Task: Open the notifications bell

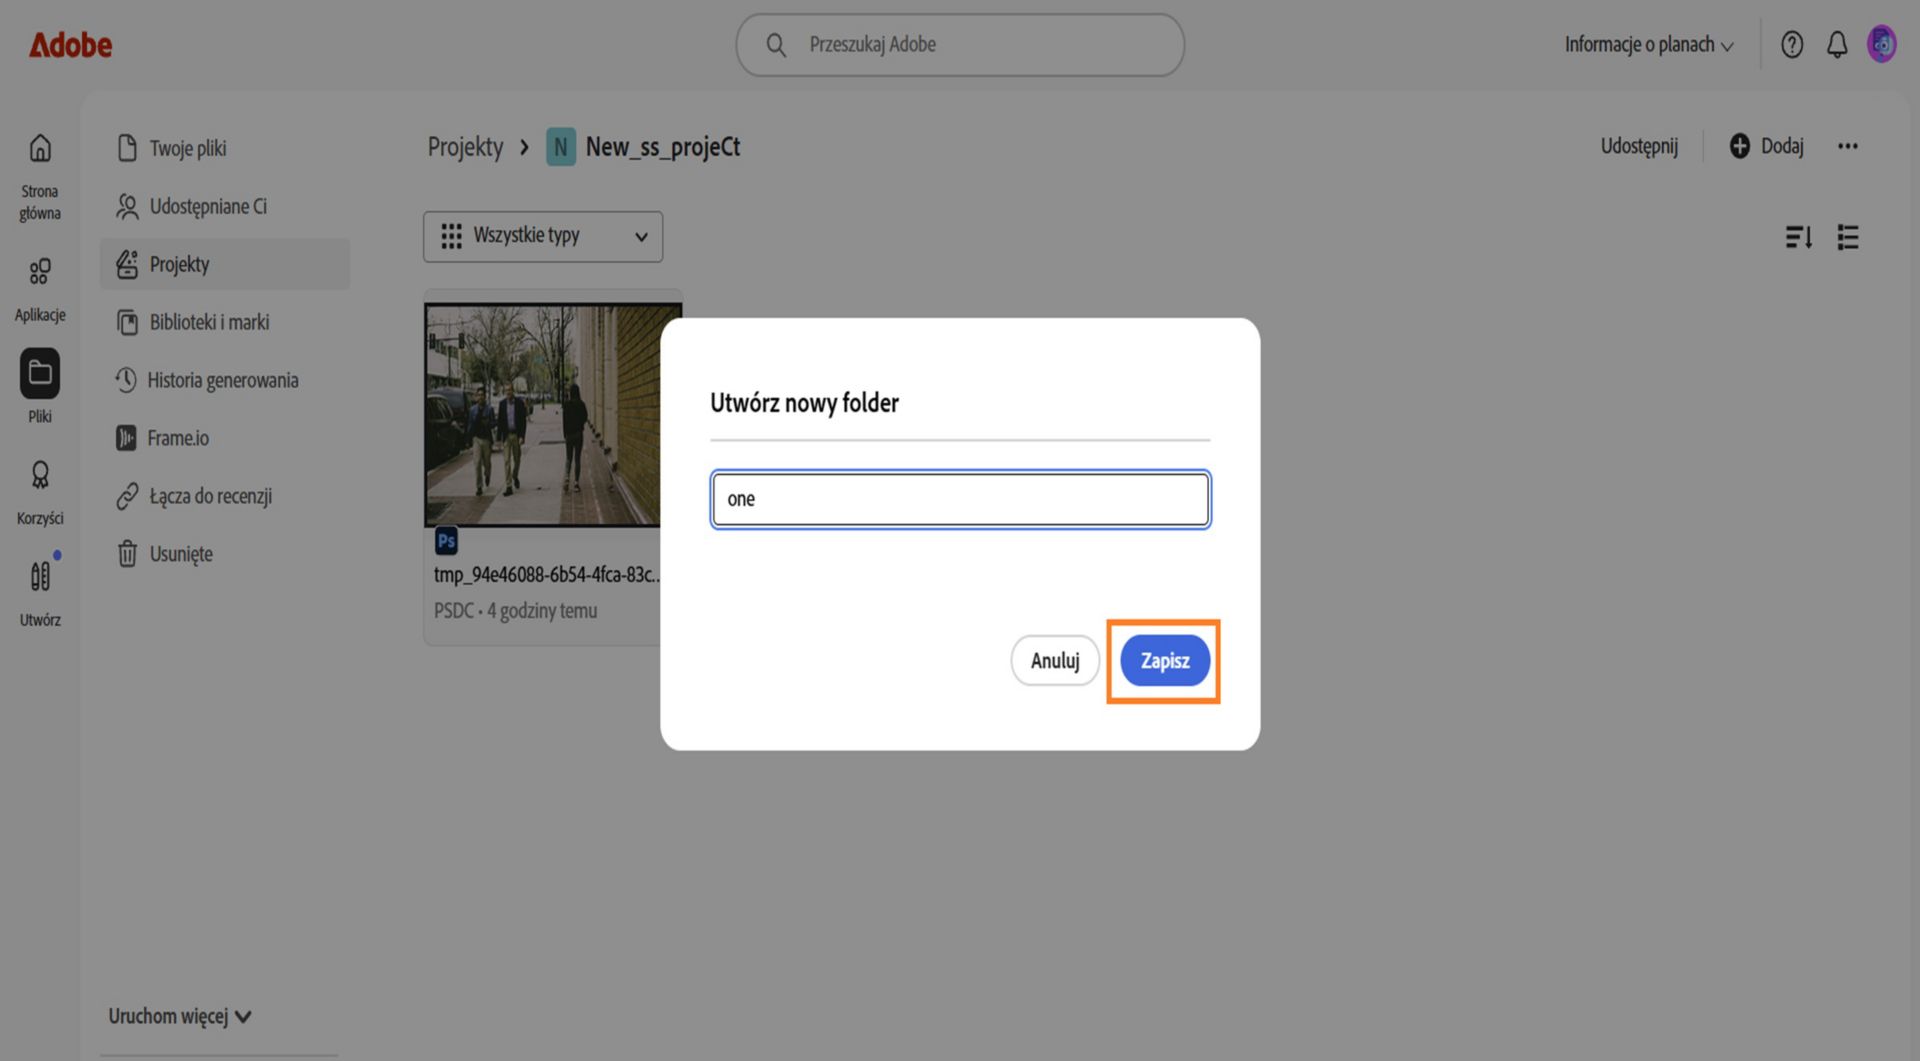Action: [1837, 45]
